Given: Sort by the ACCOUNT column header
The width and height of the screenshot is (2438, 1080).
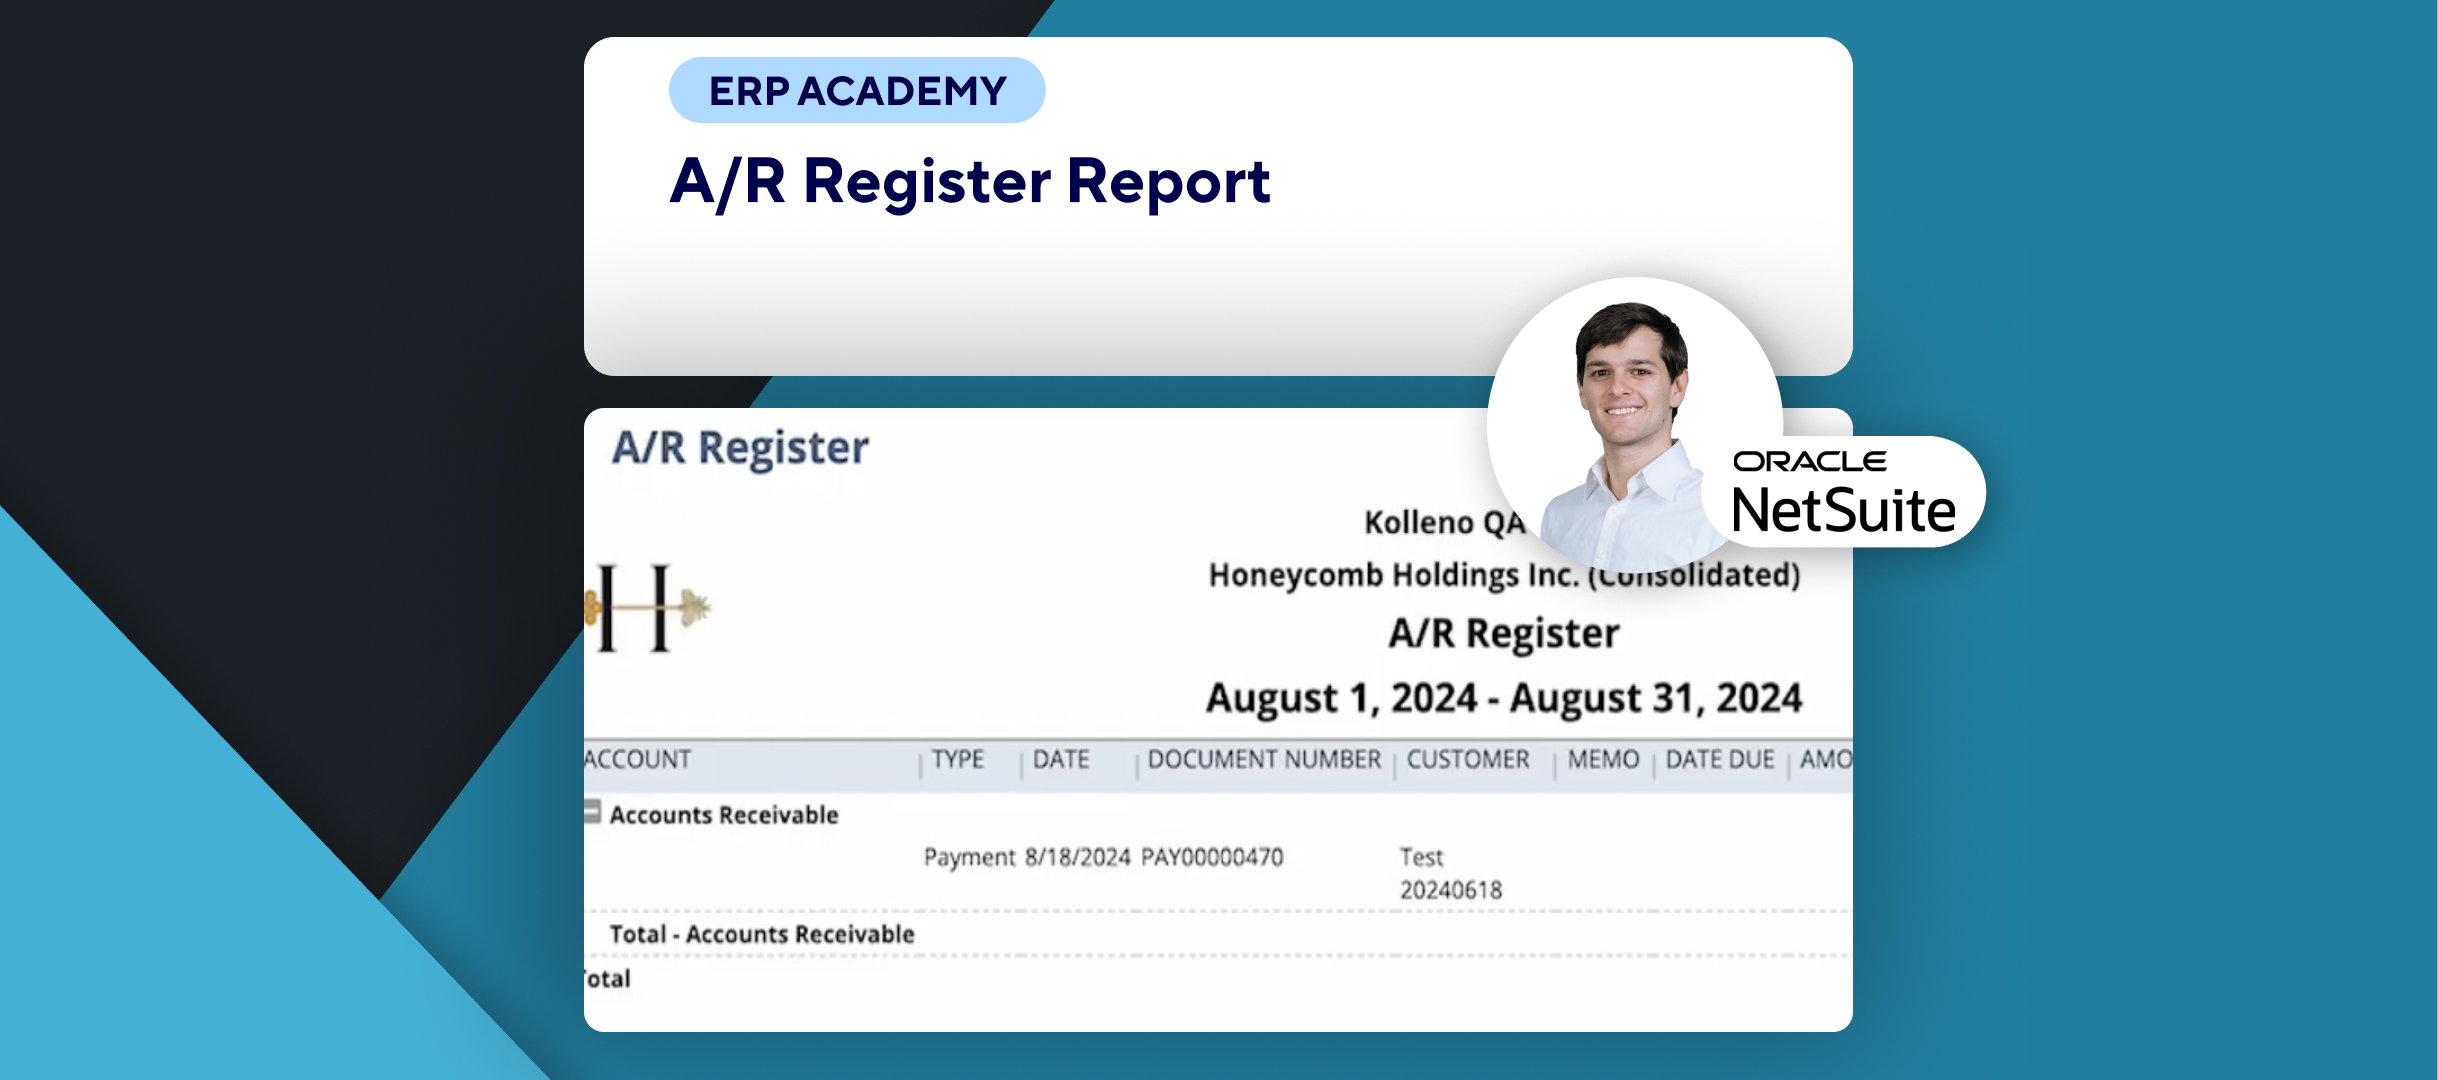Looking at the screenshot, I should [638, 760].
